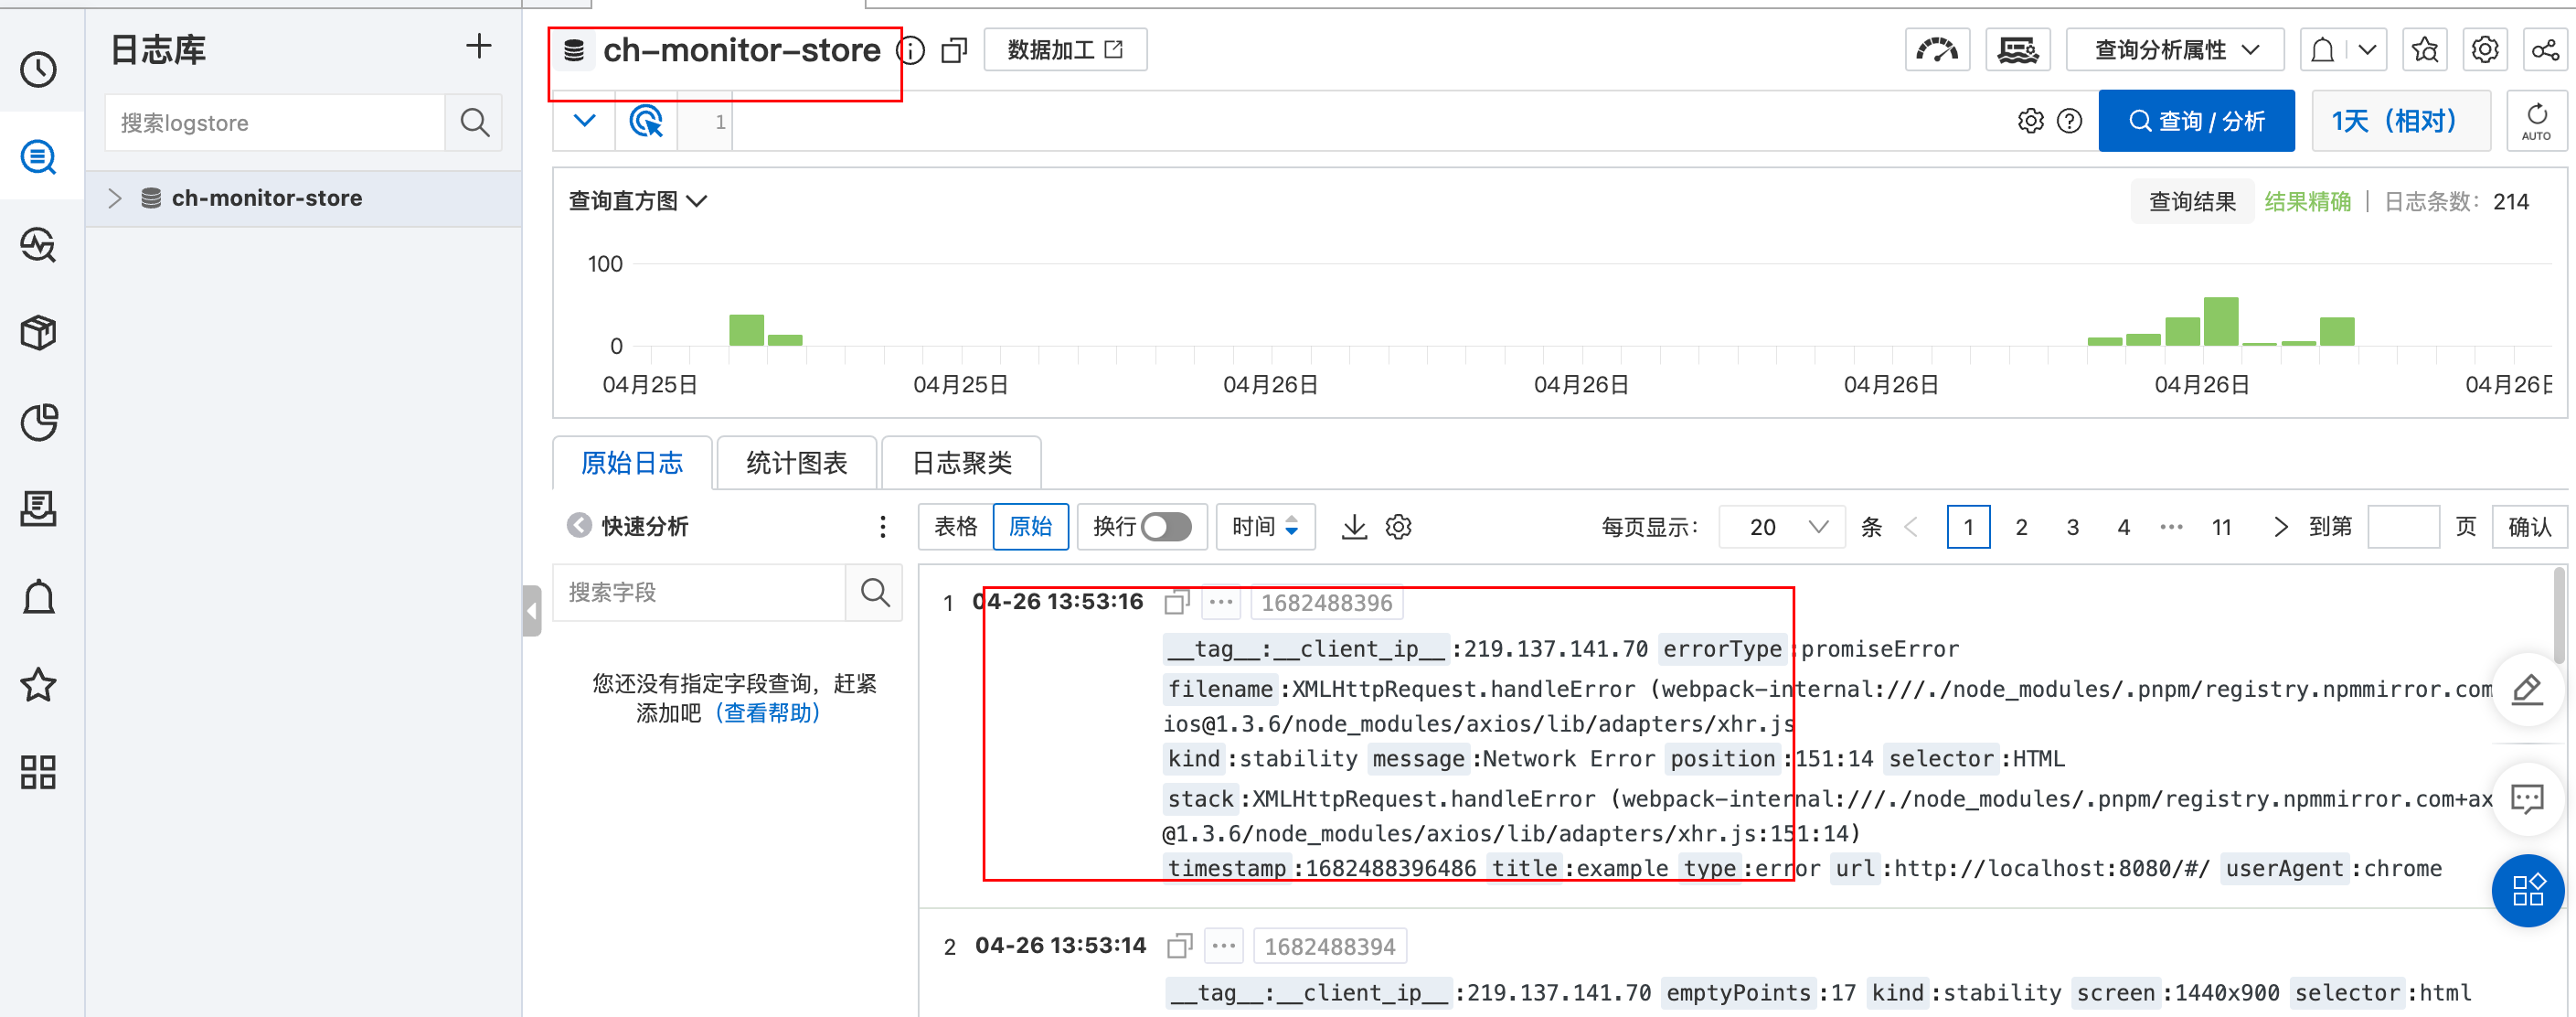Go to results page 2
The image size is (2576, 1017).
click(x=2021, y=527)
